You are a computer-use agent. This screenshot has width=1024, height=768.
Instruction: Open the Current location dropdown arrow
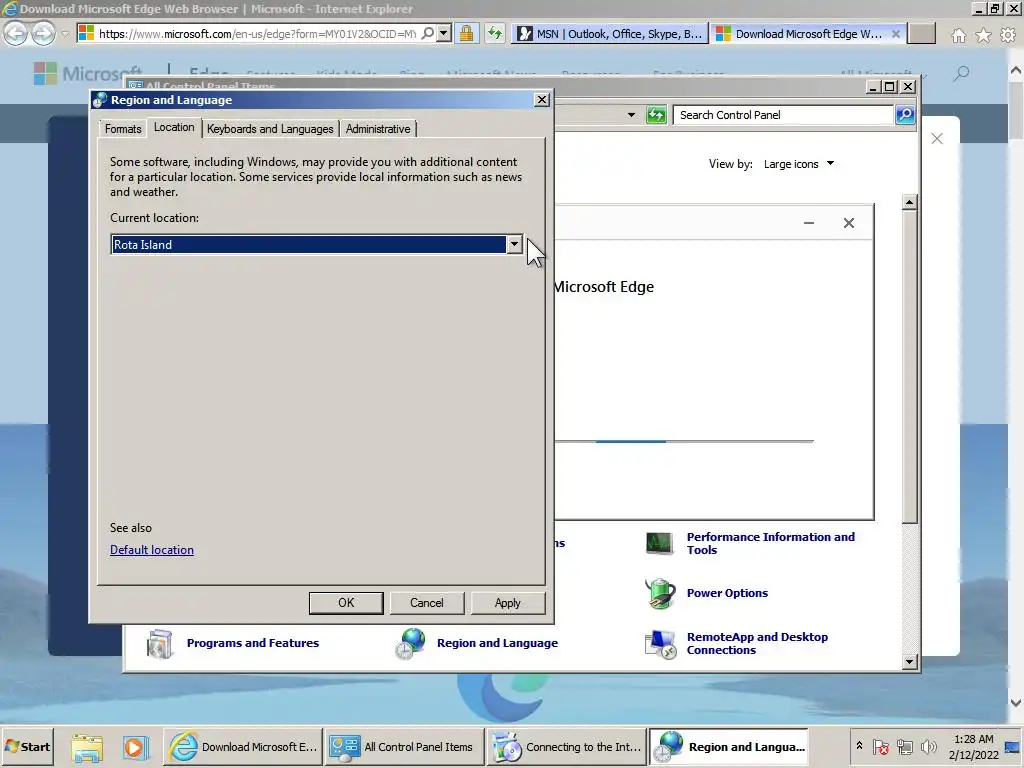point(515,244)
